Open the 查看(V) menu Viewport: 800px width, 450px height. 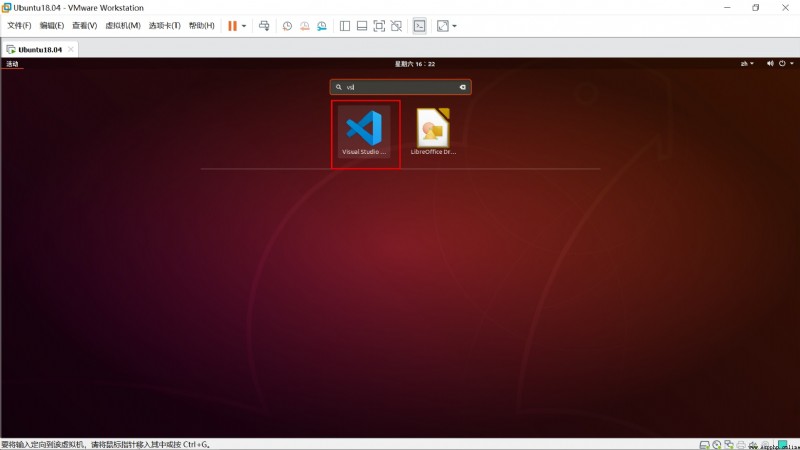[x=85, y=26]
